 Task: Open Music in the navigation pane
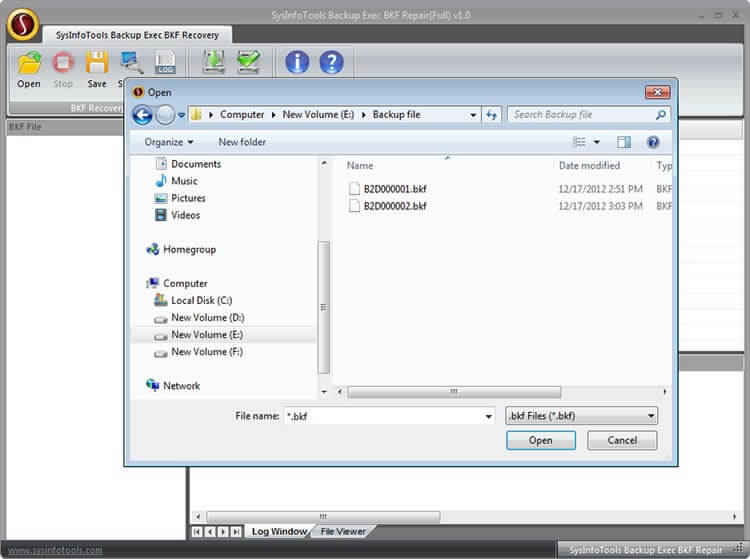[x=176, y=181]
